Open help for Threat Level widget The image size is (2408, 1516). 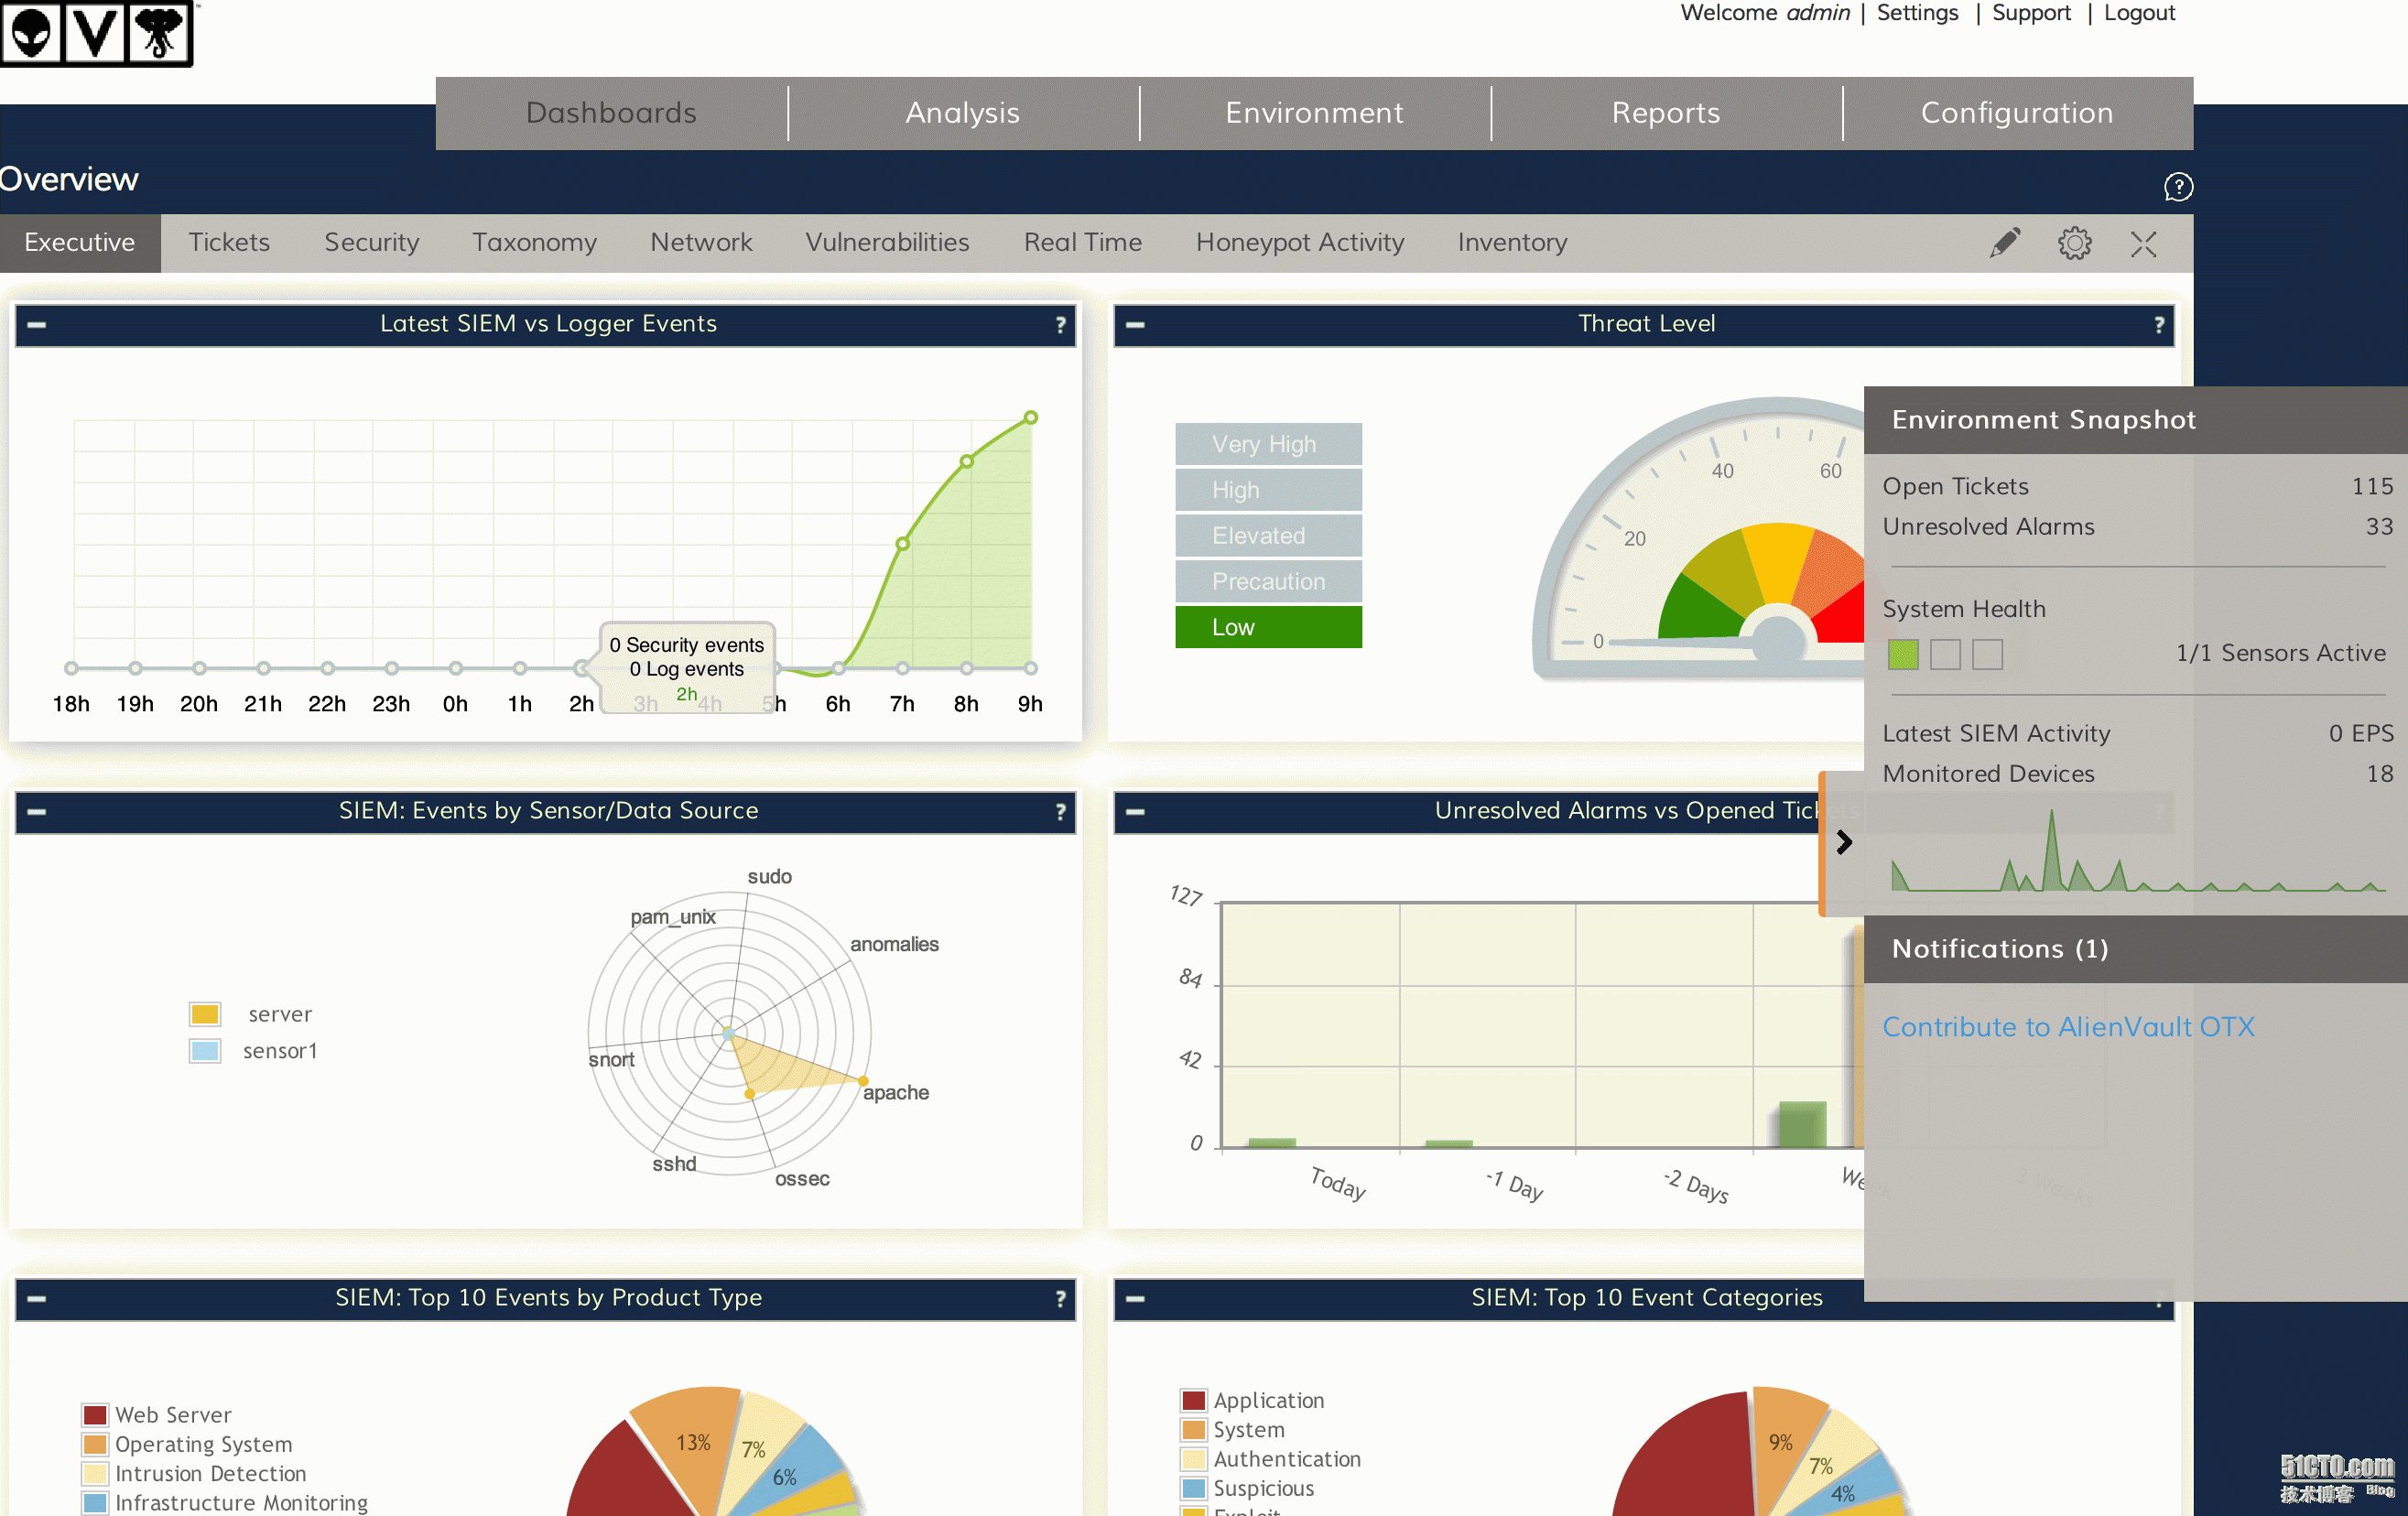click(x=2159, y=325)
